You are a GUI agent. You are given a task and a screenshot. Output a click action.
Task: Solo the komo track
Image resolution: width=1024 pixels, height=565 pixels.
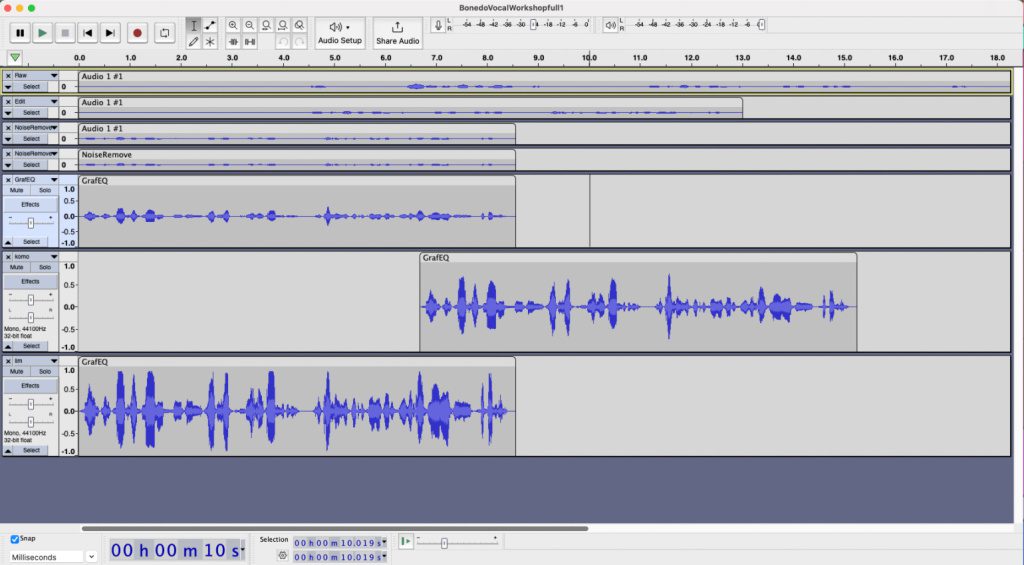pos(44,267)
